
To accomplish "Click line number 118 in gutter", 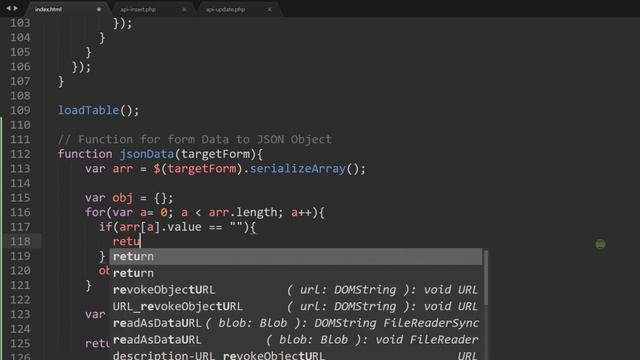I will (x=20, y=241).
